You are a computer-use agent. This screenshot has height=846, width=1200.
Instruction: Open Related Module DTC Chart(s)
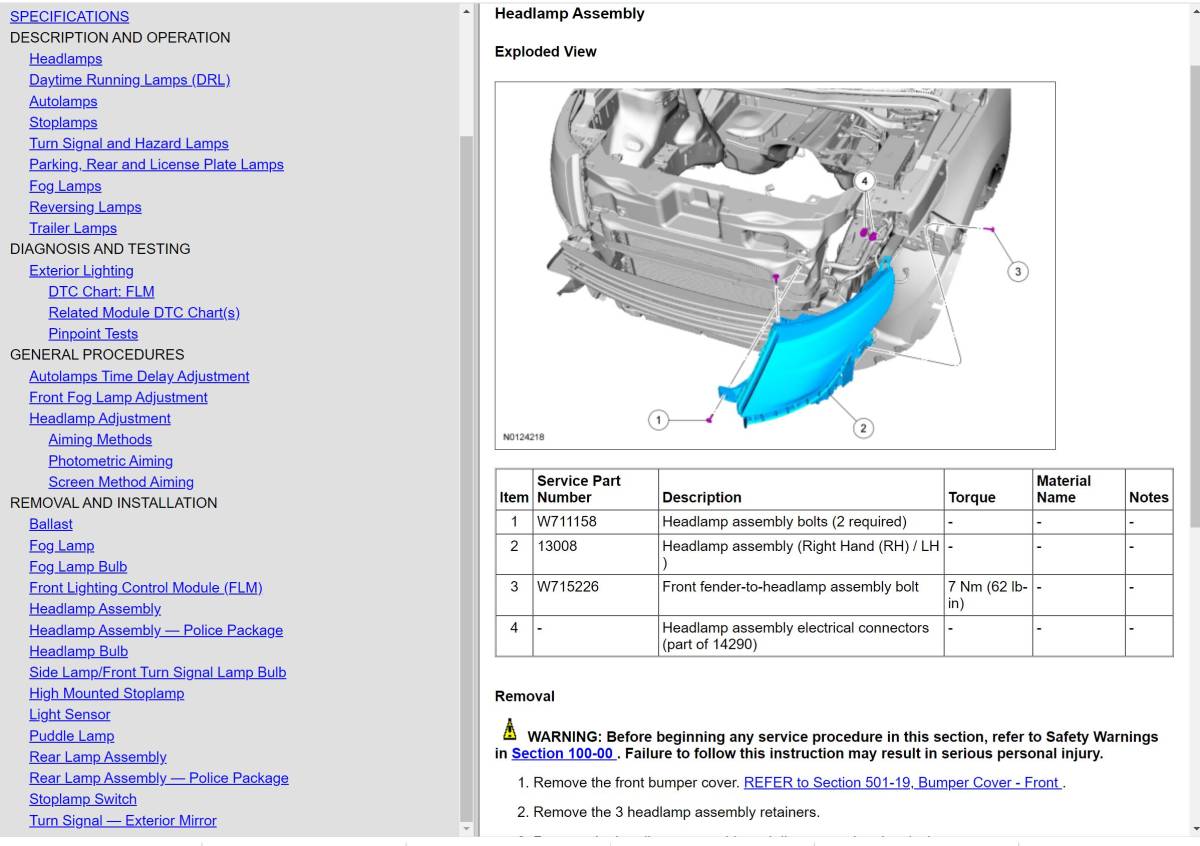pos(144,312)
